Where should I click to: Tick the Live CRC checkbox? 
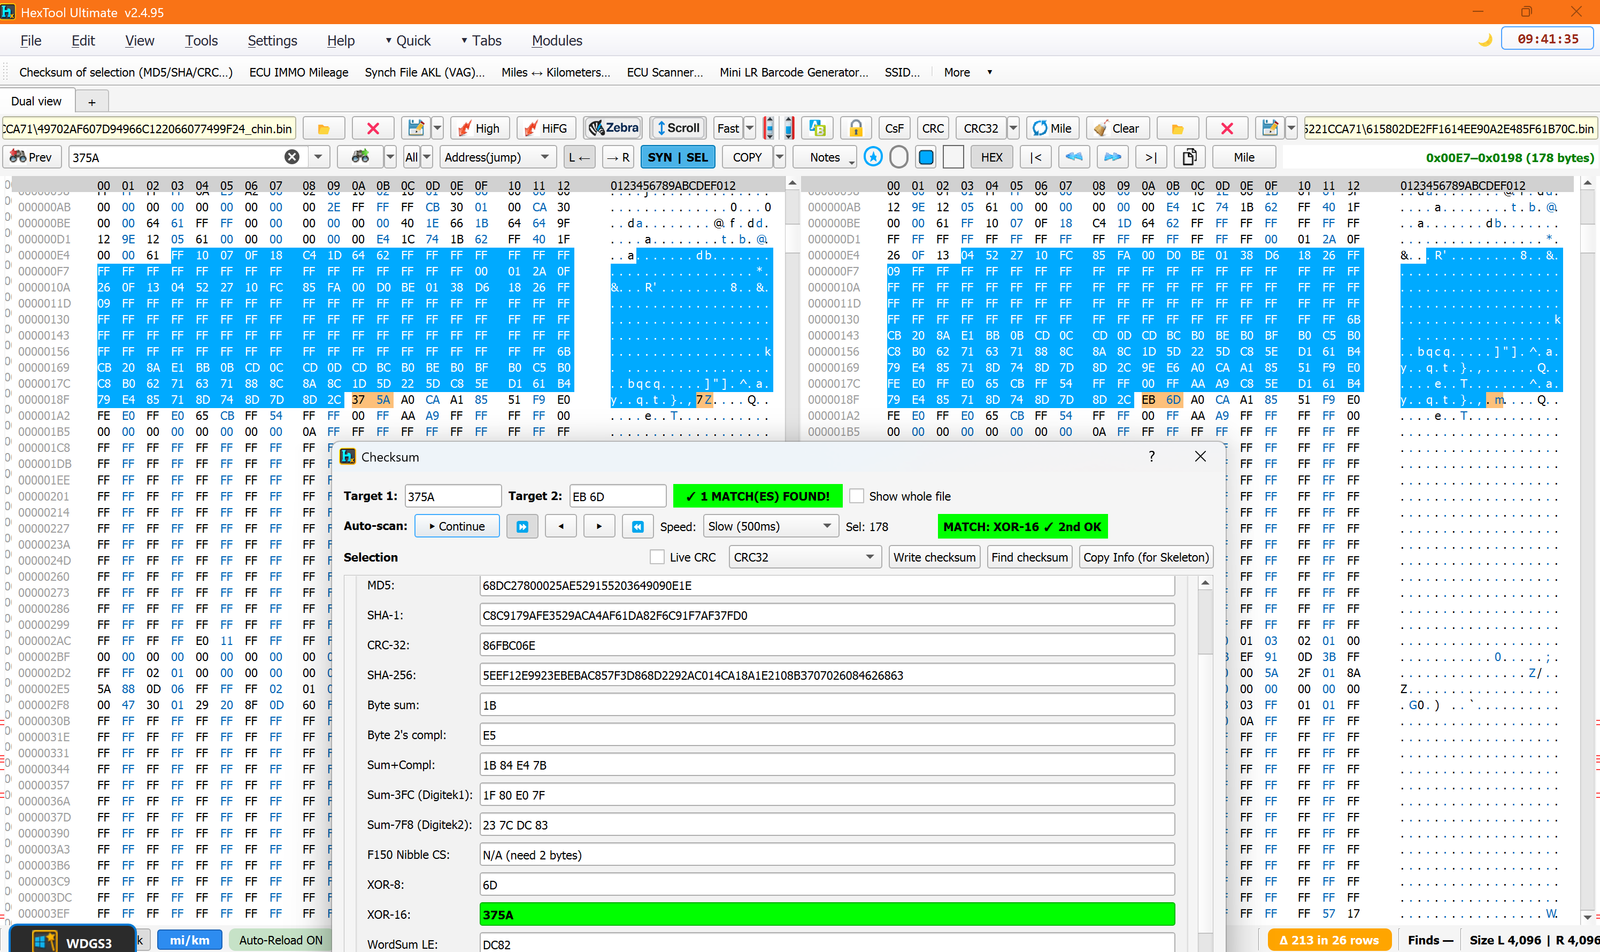(657, 557)
